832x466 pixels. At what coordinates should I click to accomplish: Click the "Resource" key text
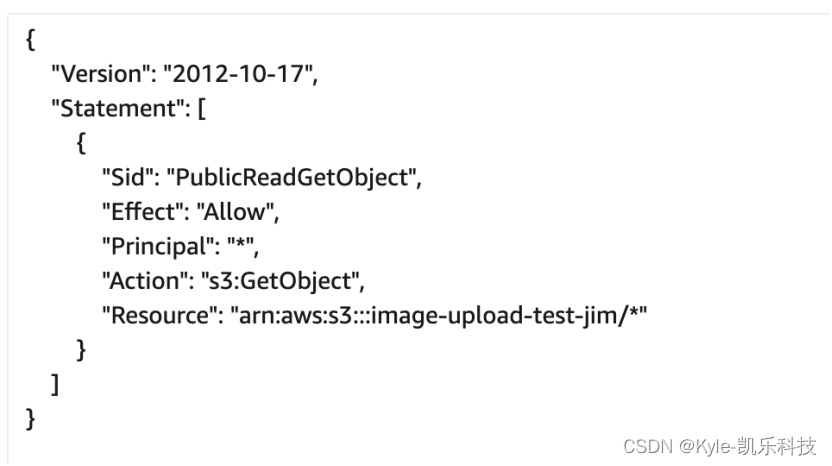point(155,315)
